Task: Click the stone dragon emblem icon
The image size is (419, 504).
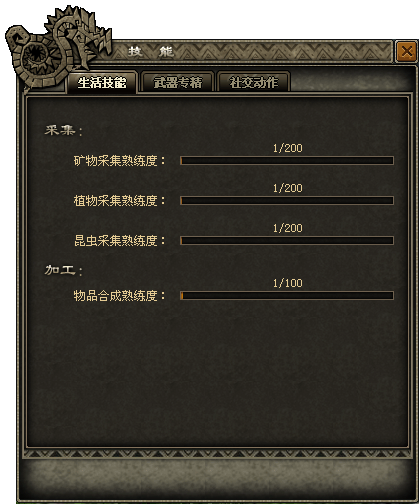Action: (58, 47)
